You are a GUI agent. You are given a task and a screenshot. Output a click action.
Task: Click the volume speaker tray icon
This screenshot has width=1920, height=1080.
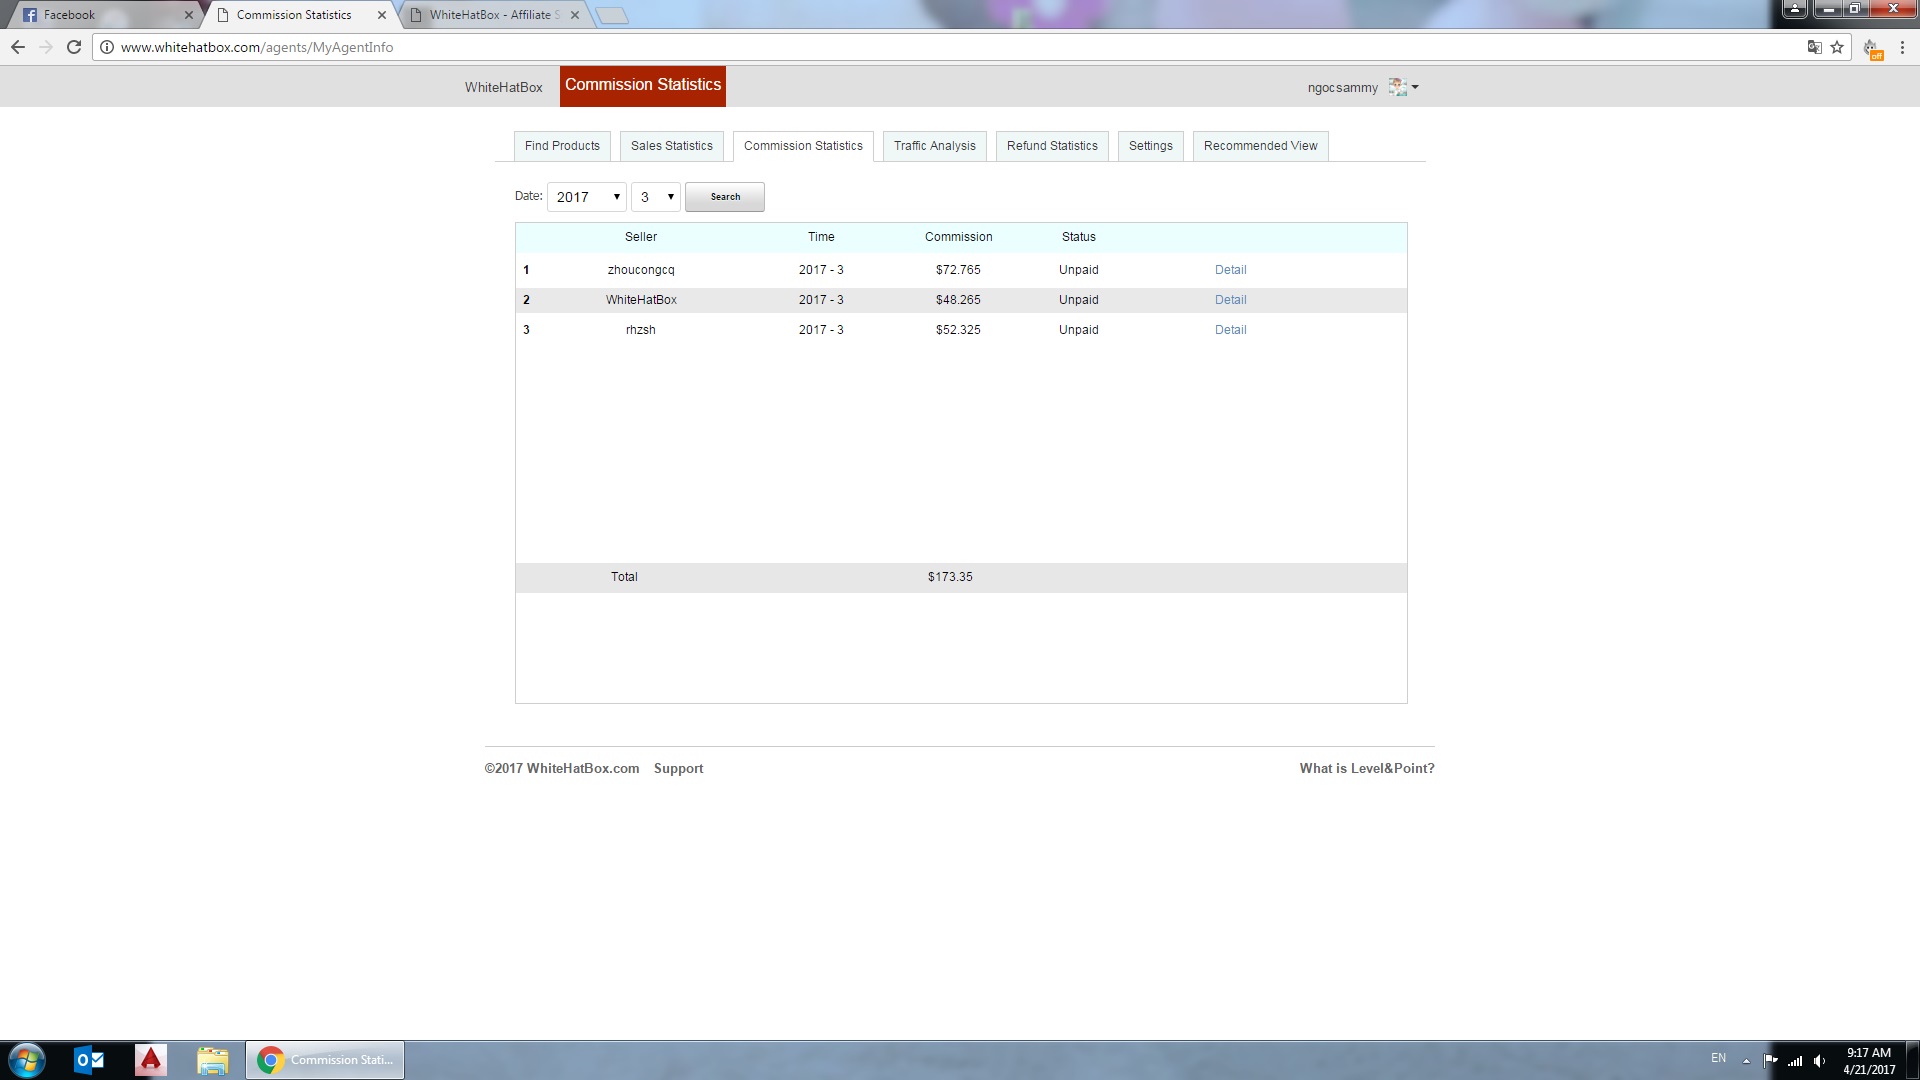click(x=1819, y=1061)
